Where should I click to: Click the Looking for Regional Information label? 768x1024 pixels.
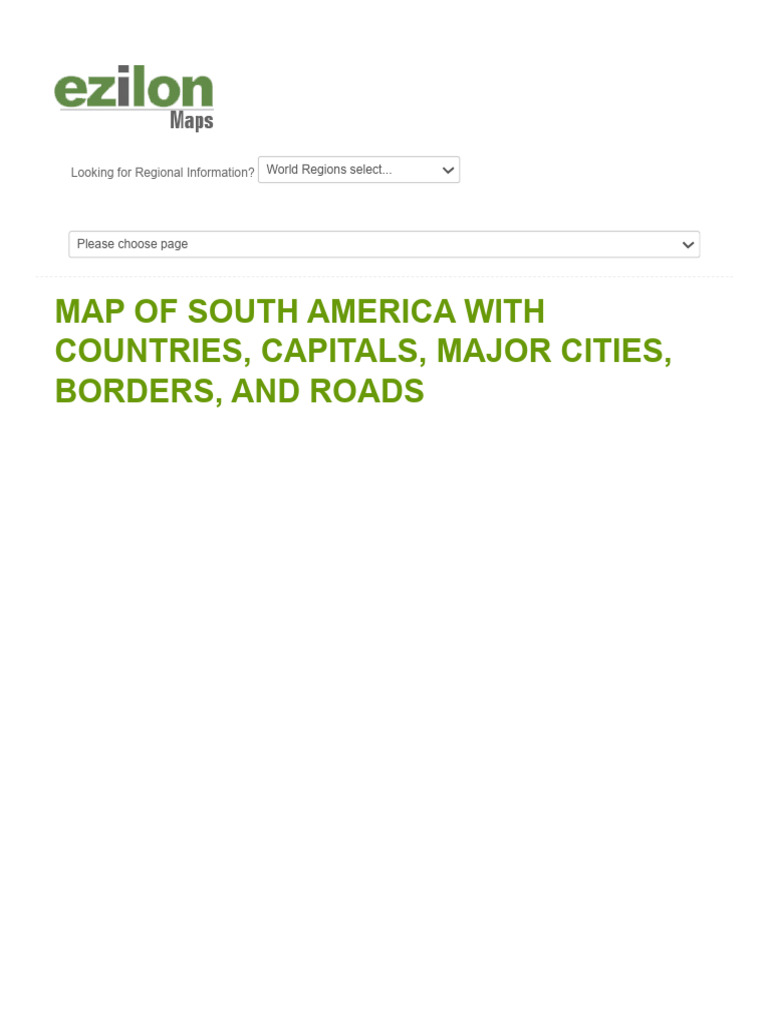tap(163, 172)
